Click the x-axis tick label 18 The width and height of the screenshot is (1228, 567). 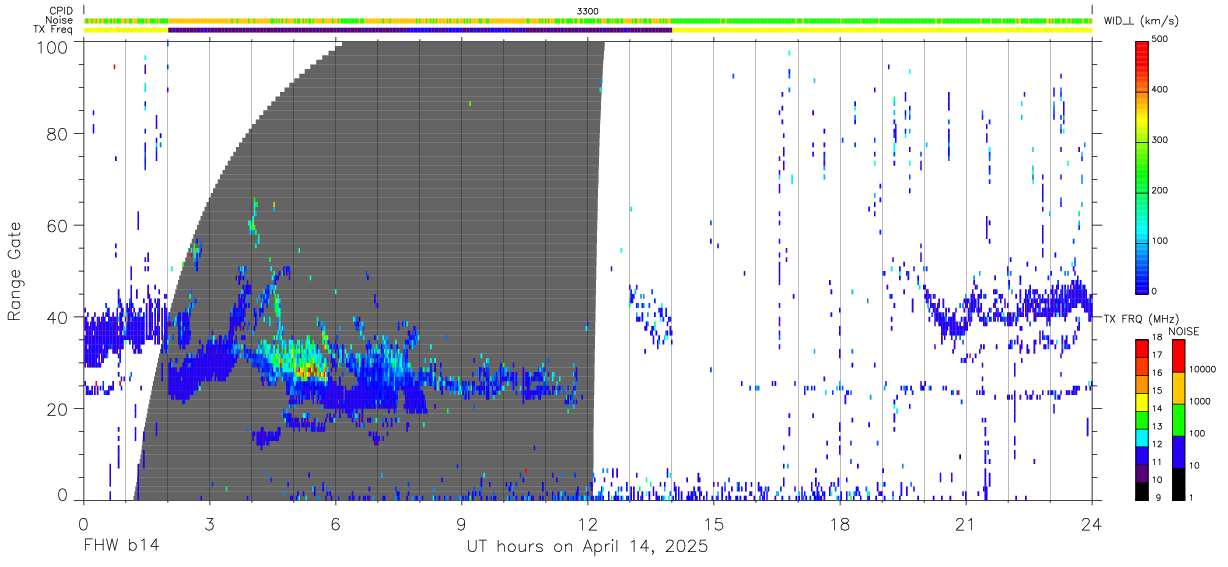[x=840, y=524]
